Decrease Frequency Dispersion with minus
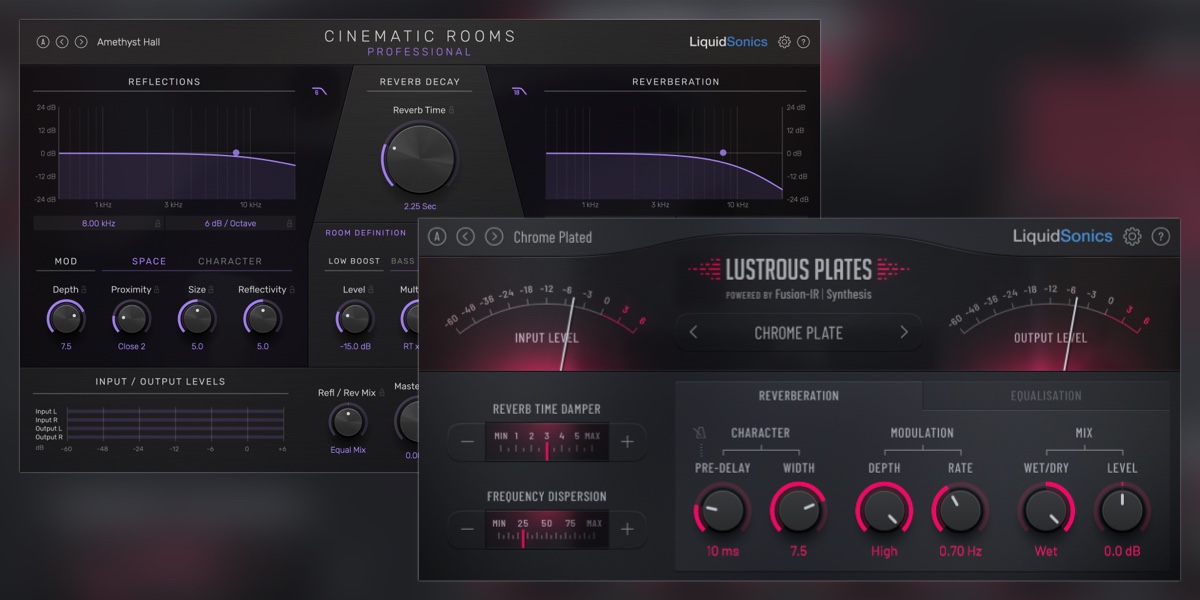The height and width of the screenshot is (600, 1200). (467, 529)
